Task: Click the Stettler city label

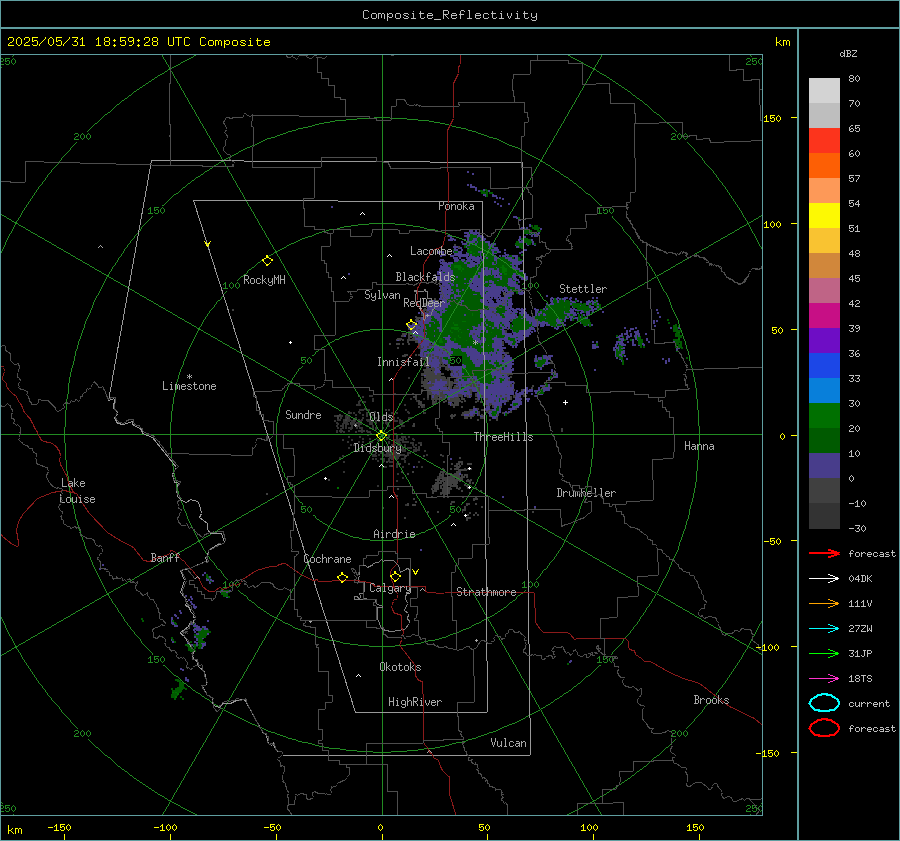Action: click(x=583, y=289)
